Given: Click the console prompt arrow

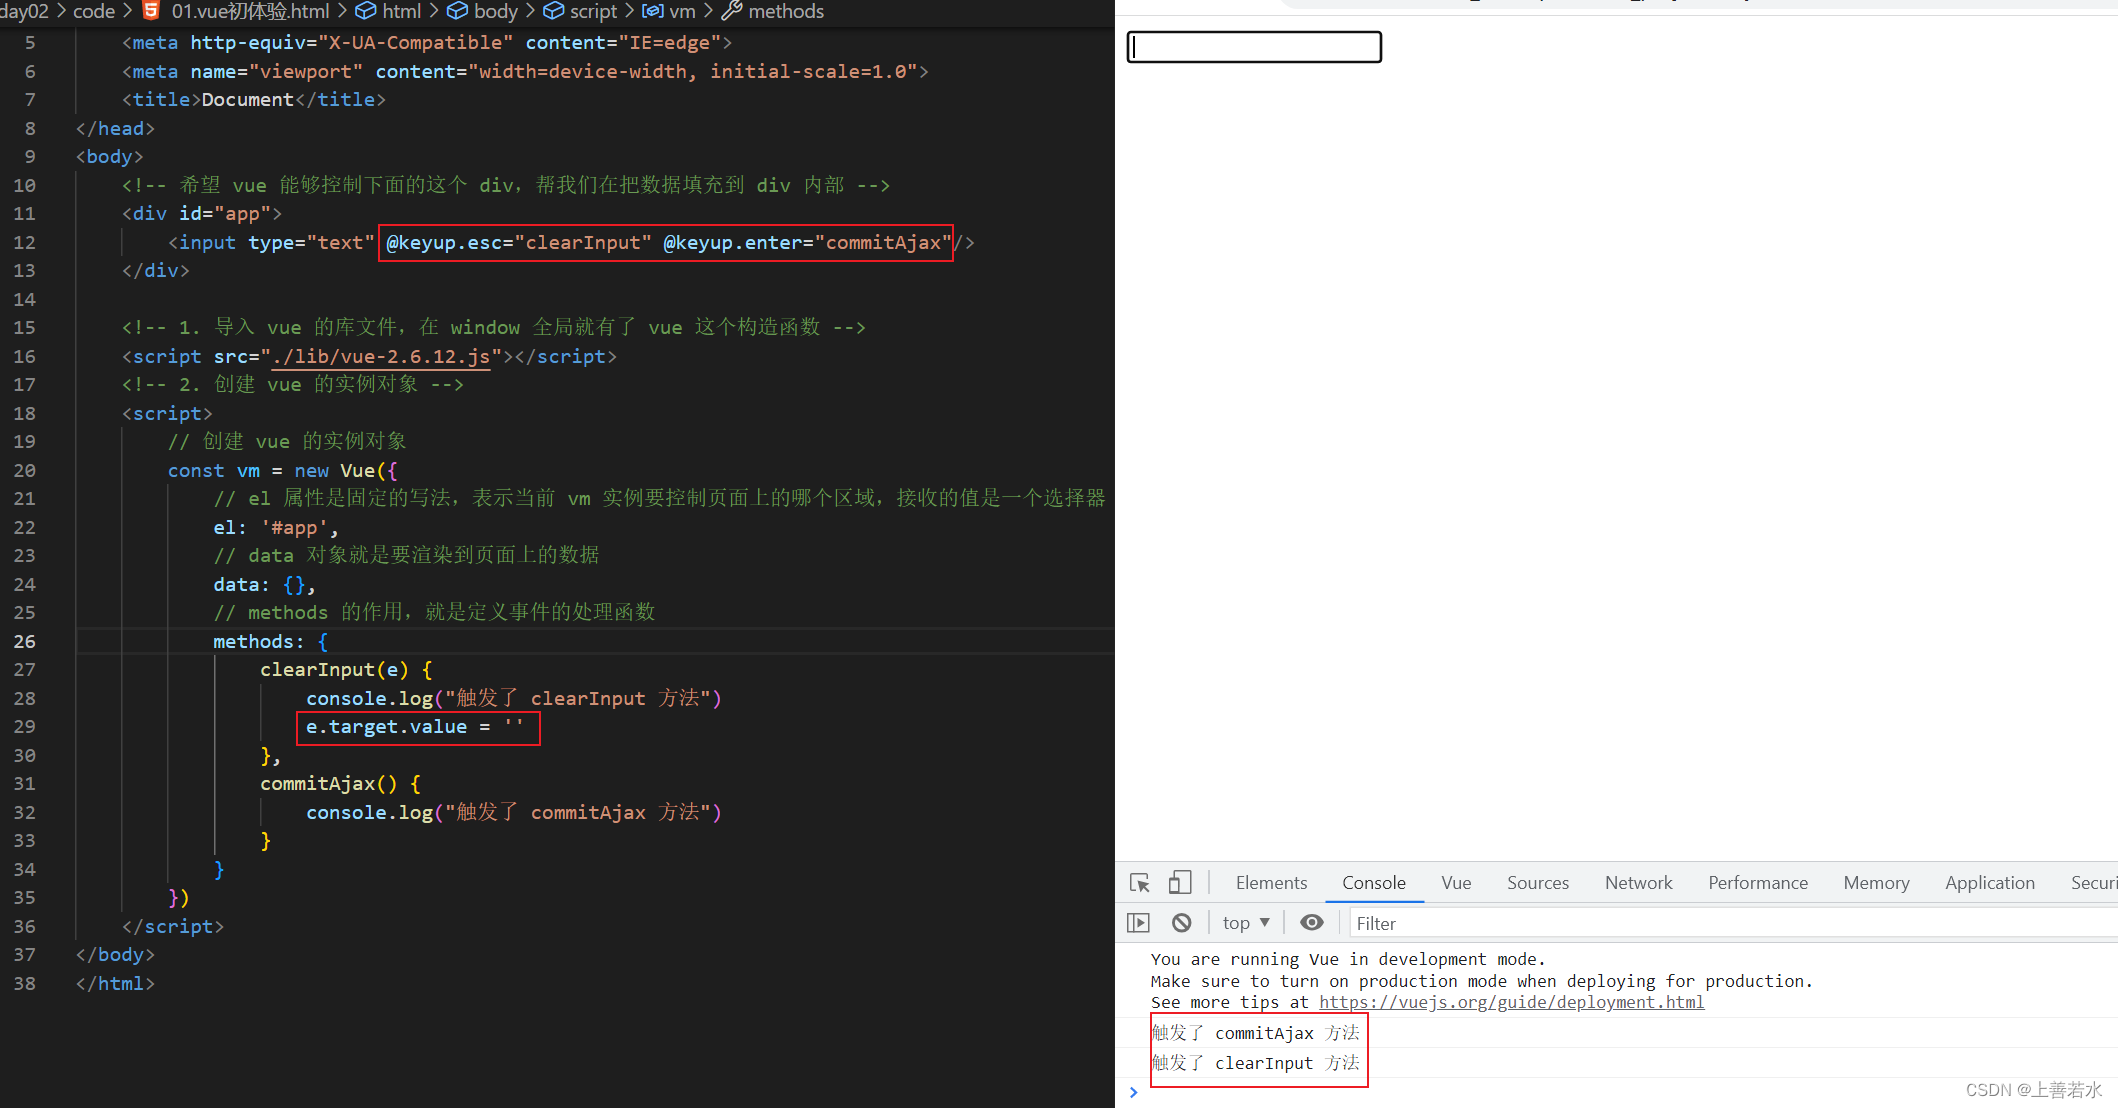Looking at the screenshot, I should (1133, 1092).
